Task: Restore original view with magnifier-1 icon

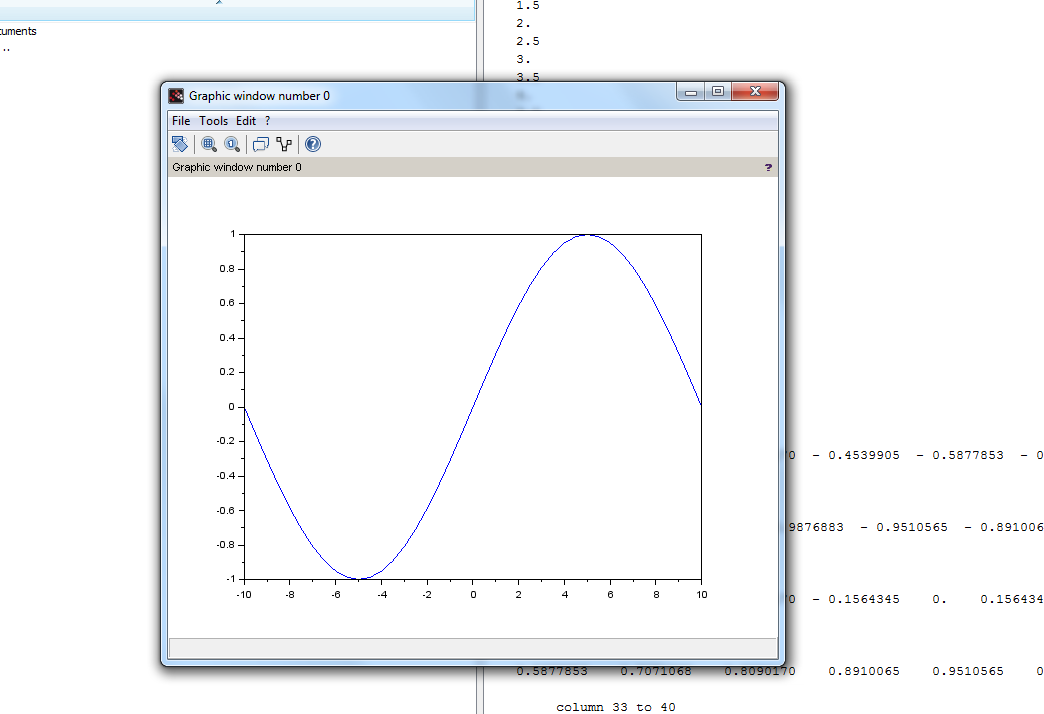Action: click(x=232, y=144)
